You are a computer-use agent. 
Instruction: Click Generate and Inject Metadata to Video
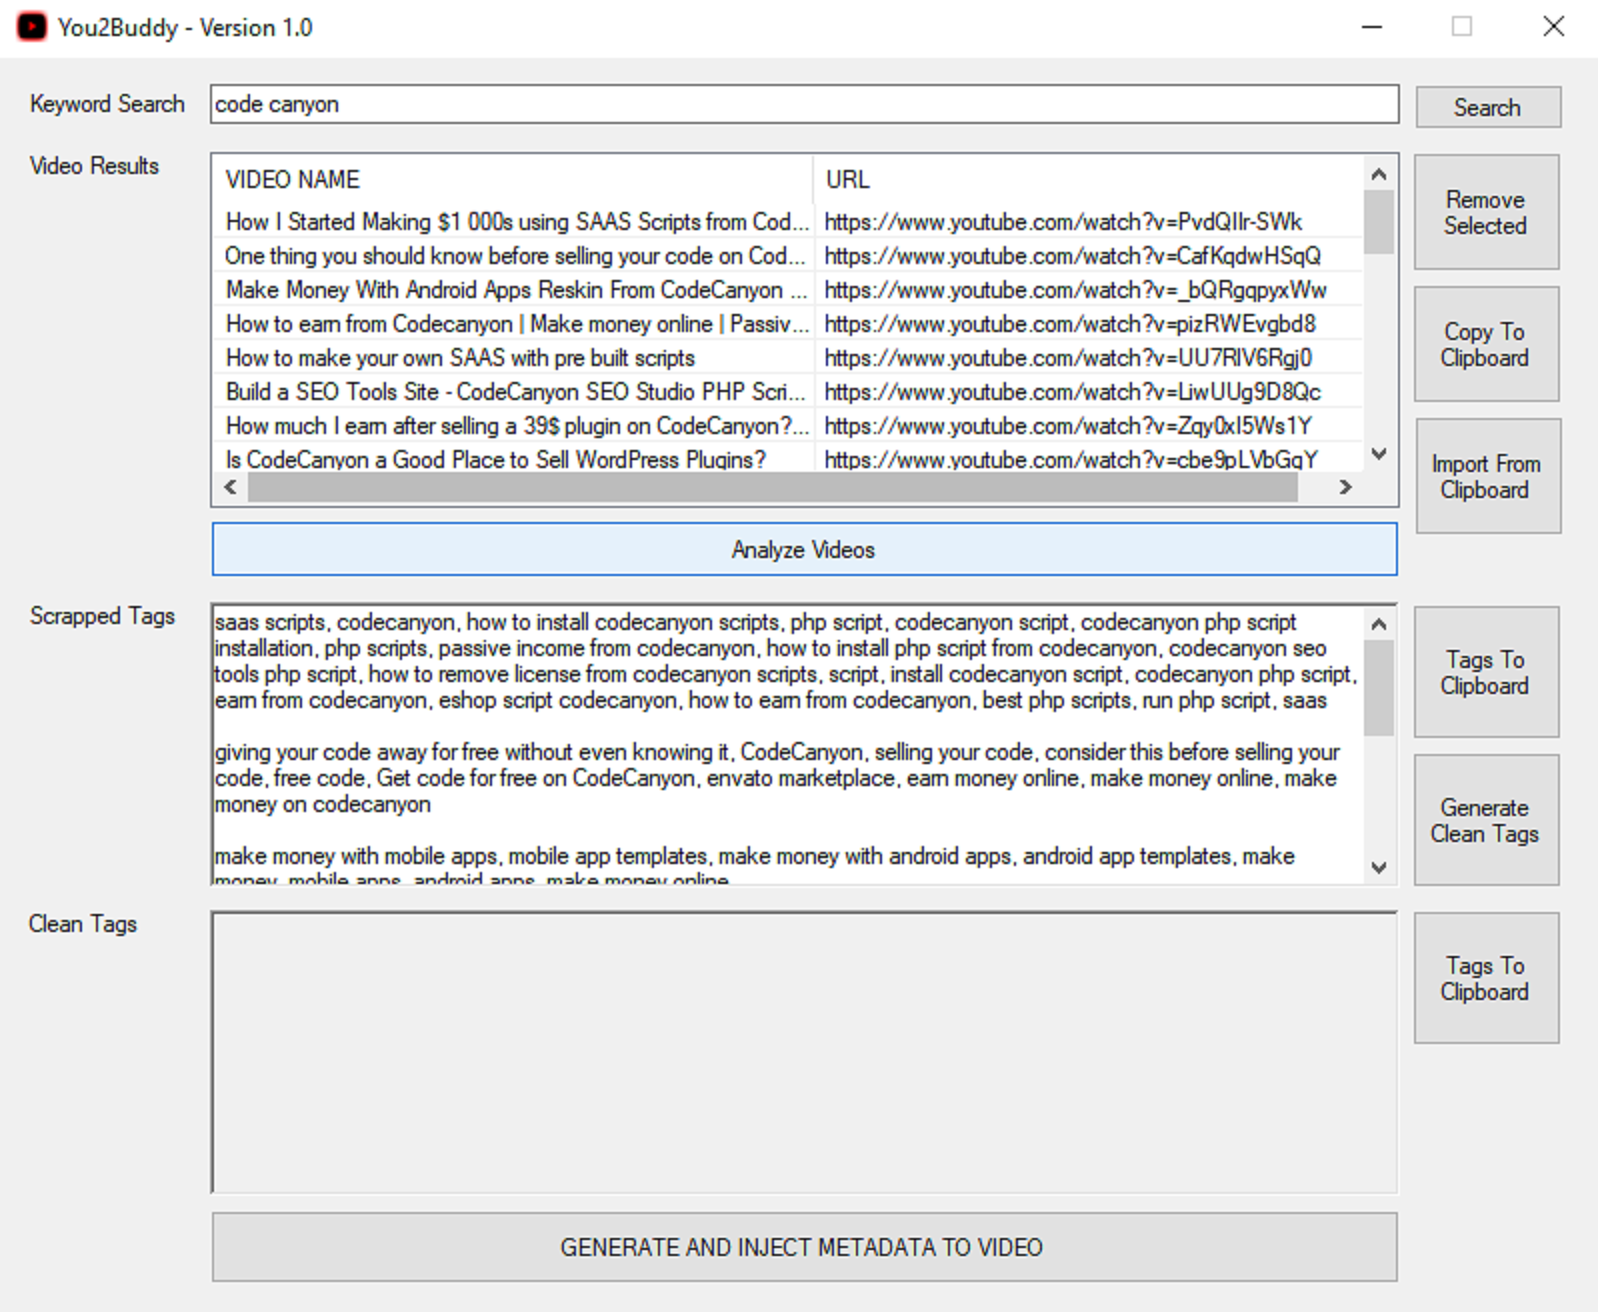(804, 1247)
